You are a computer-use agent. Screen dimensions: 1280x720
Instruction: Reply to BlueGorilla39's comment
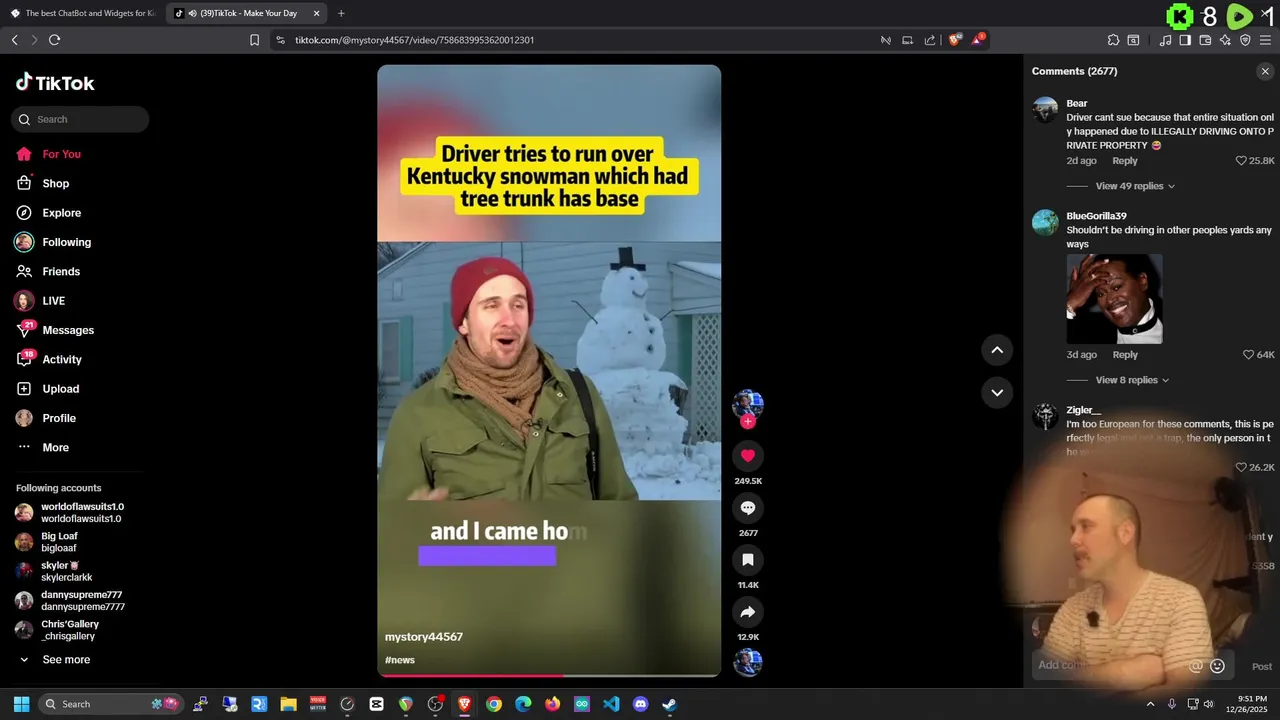[x=1125, y=355]
